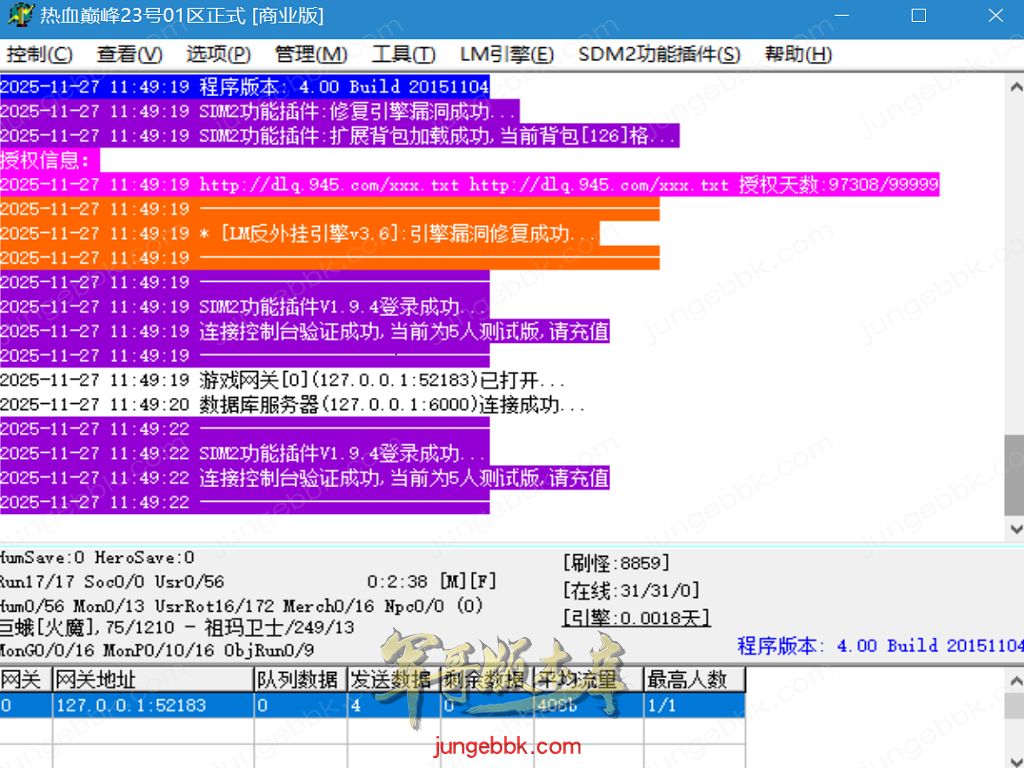Click the underlined 引擎:0.0018天 label

tap(636, 618)
